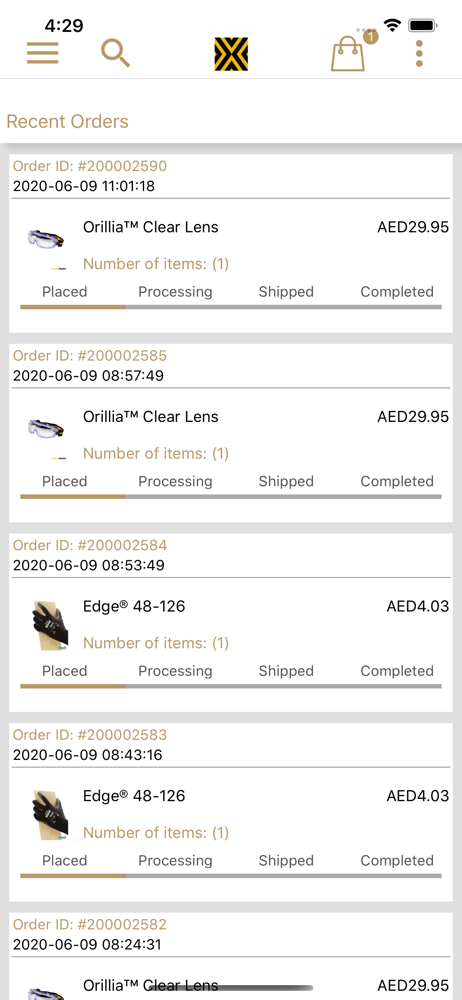
Task: Tap Orillia Clear Lens in order #200002585
Action: click(x=151, y=417)
